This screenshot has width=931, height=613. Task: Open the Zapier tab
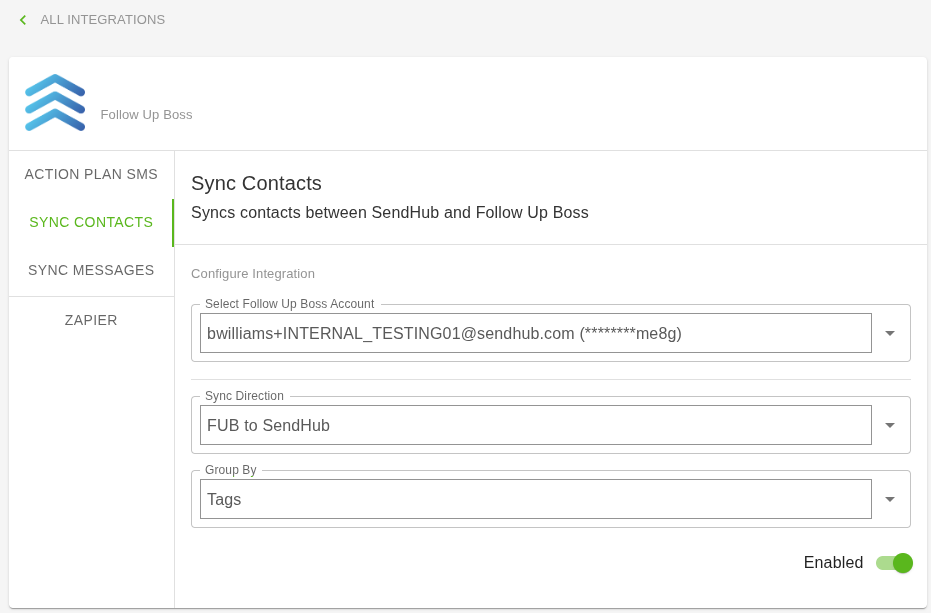pyautogui.click(x=91, y=320)
